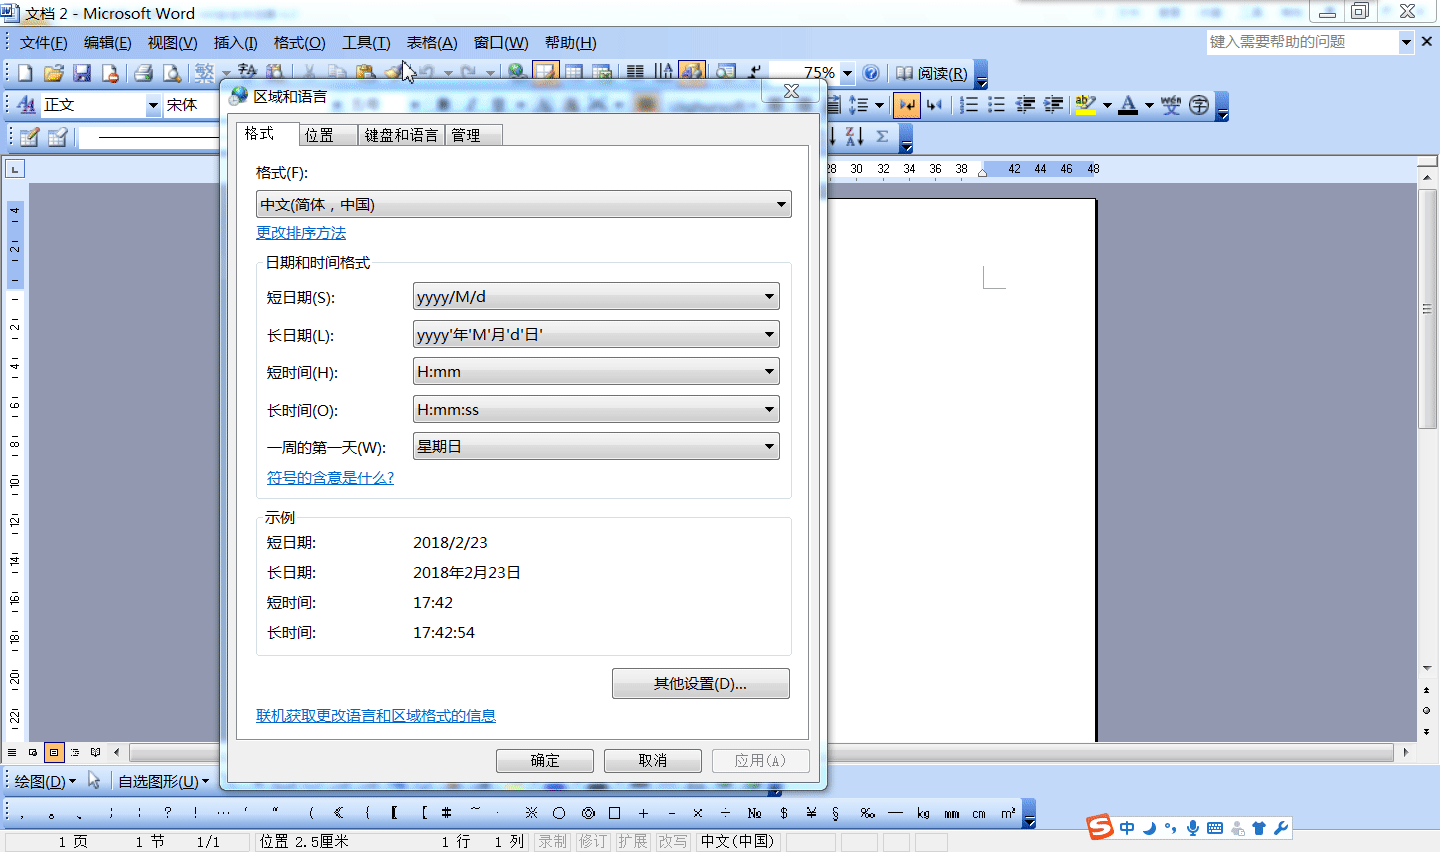Open Print Preview from the toolbar
The height and width of the screenshot is (852, 1440).
coord(172,73)
